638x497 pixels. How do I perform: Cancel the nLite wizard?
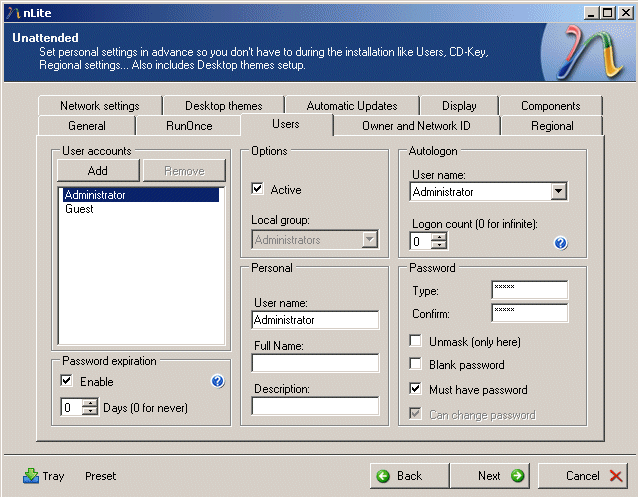coord(583,475)
